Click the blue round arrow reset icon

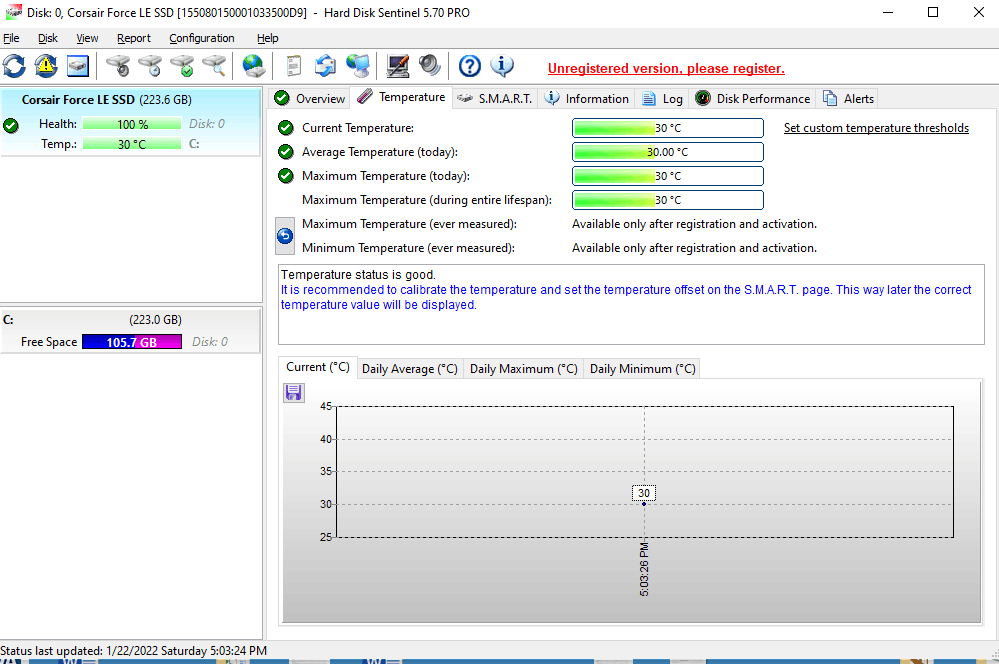tap(285, 236)
